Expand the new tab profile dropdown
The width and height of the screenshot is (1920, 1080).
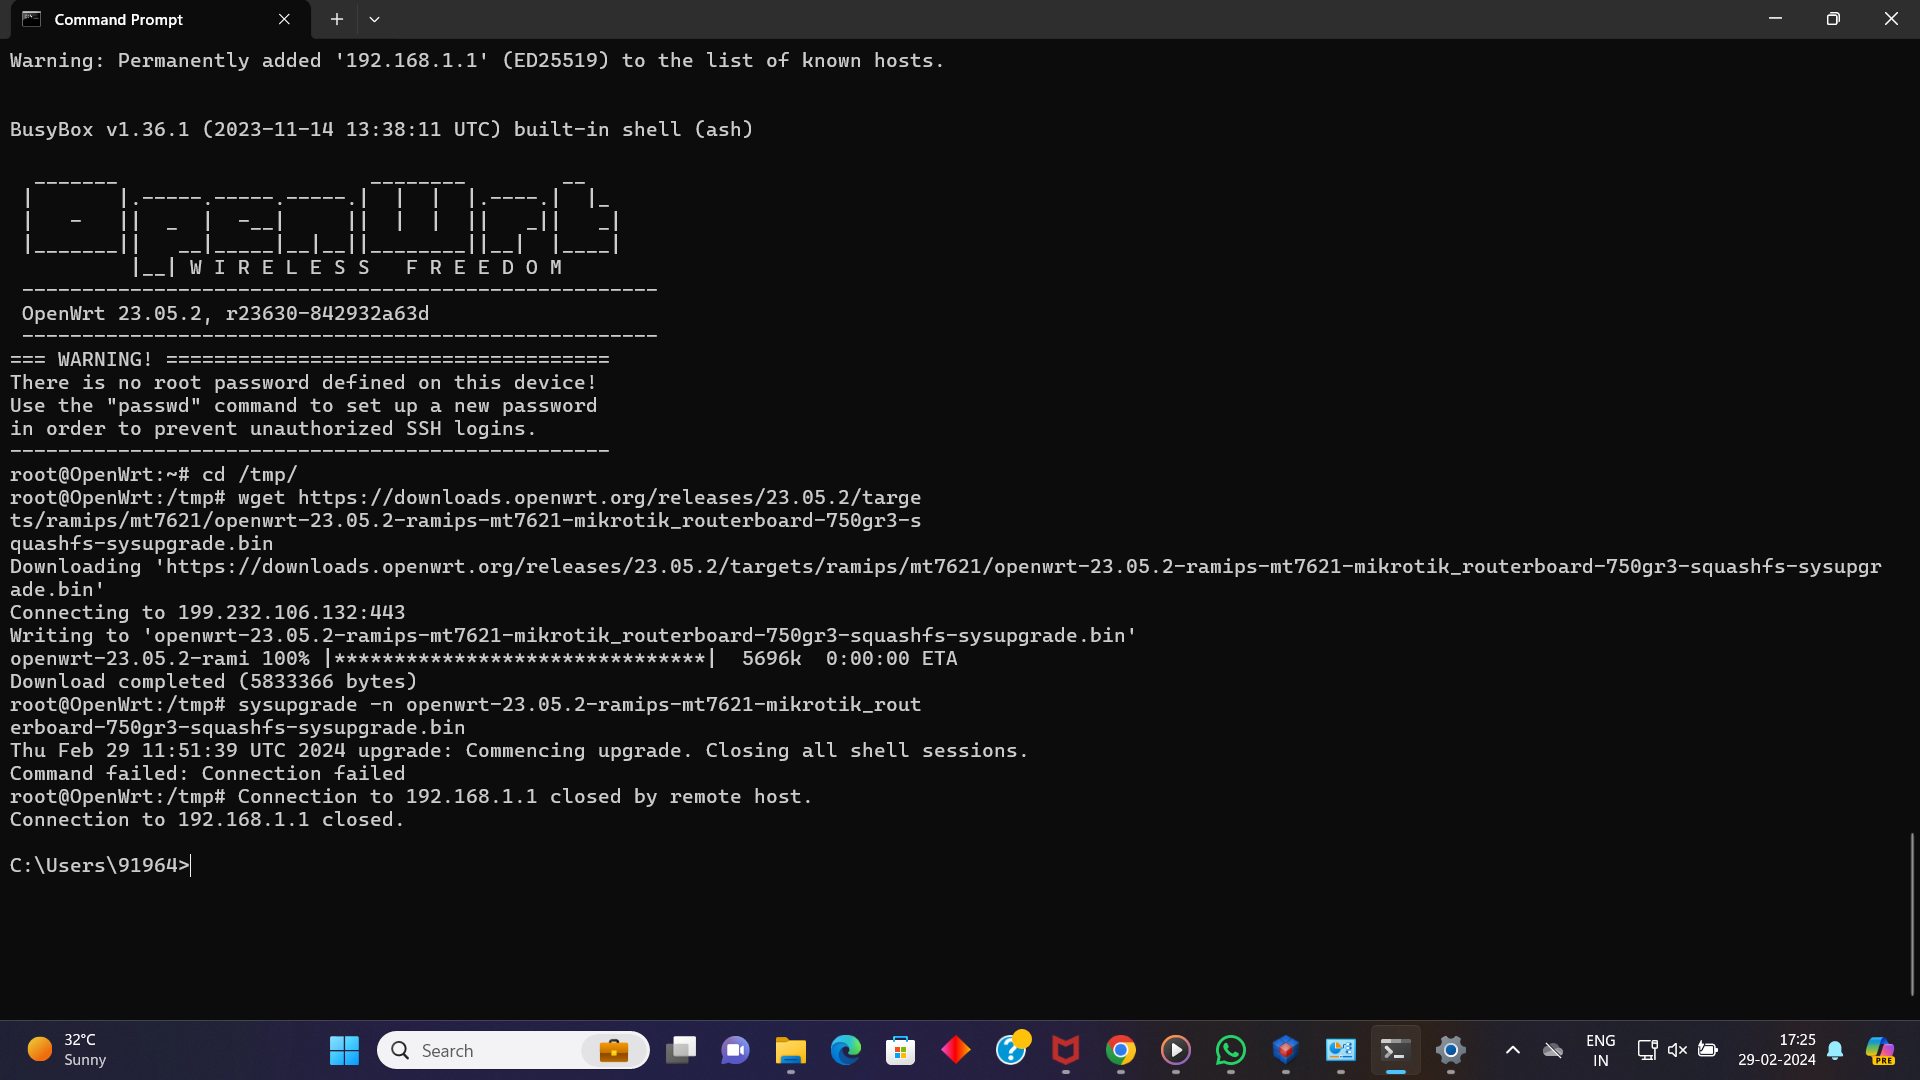tap(374, 19)
